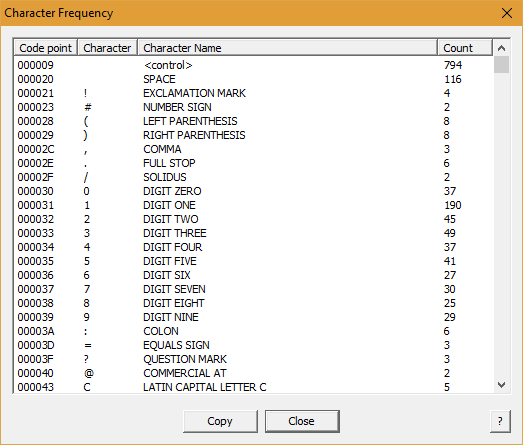Sort by the Character Name column header
The height and width of the screenshot is (445, 523).
click(x=288, y=48)
